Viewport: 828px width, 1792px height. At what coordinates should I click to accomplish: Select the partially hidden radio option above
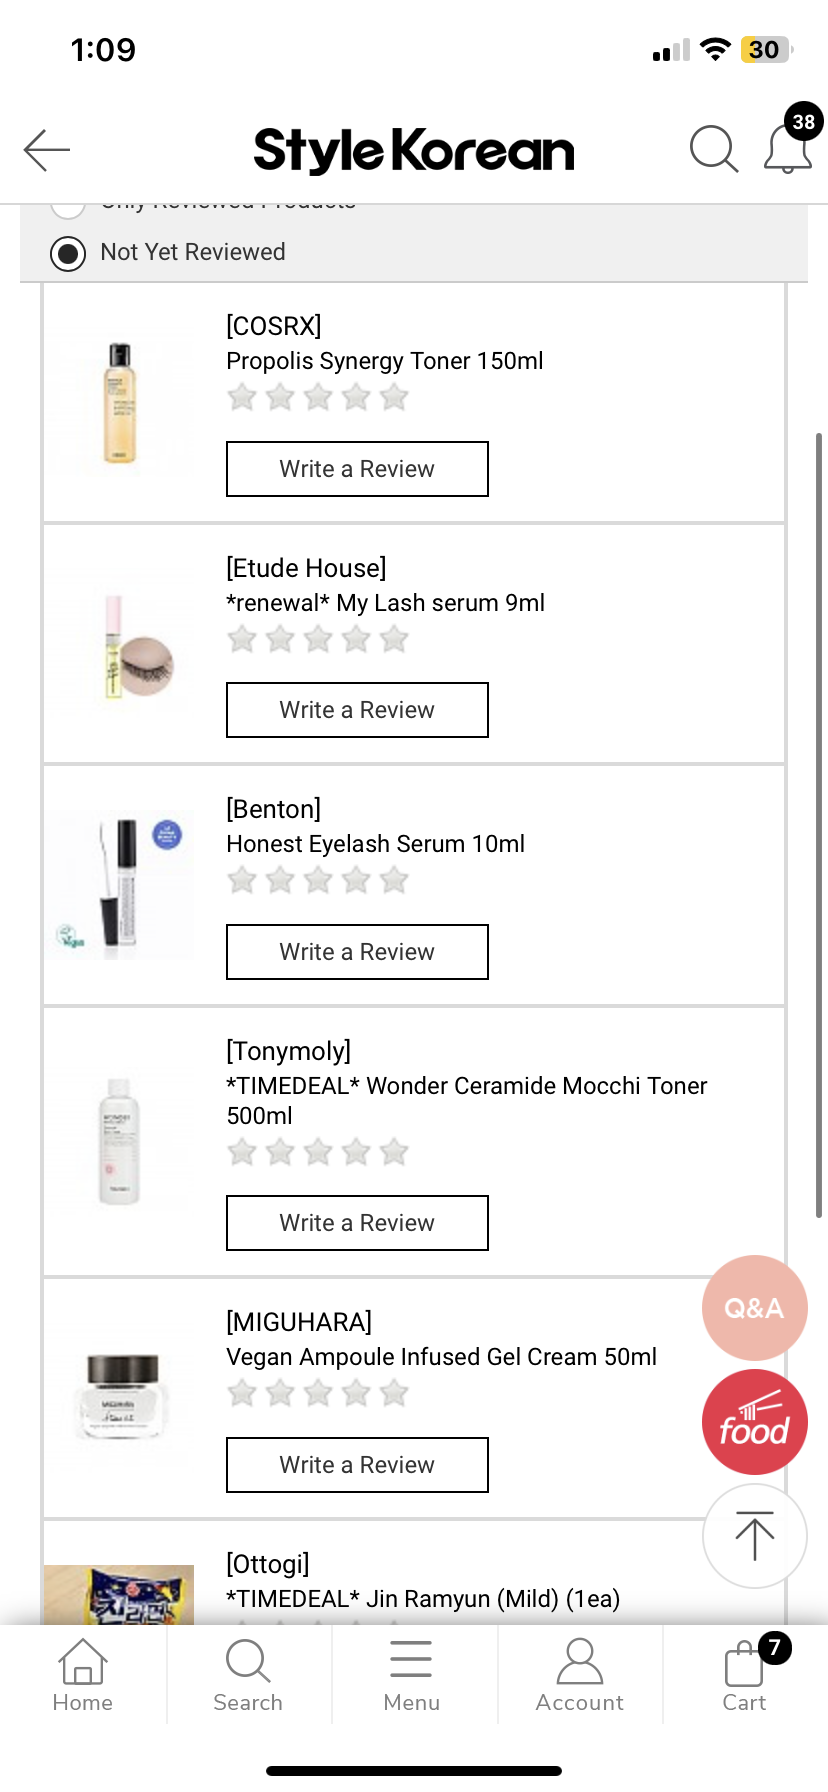[68, 207]
